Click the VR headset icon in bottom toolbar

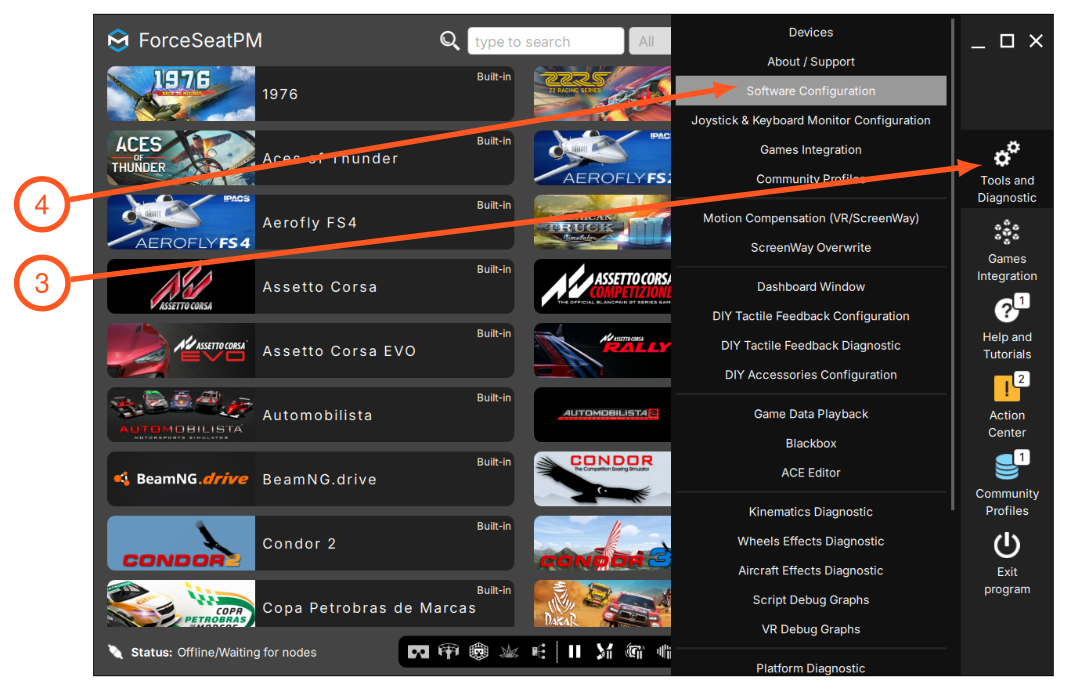[x=418, y=652]
